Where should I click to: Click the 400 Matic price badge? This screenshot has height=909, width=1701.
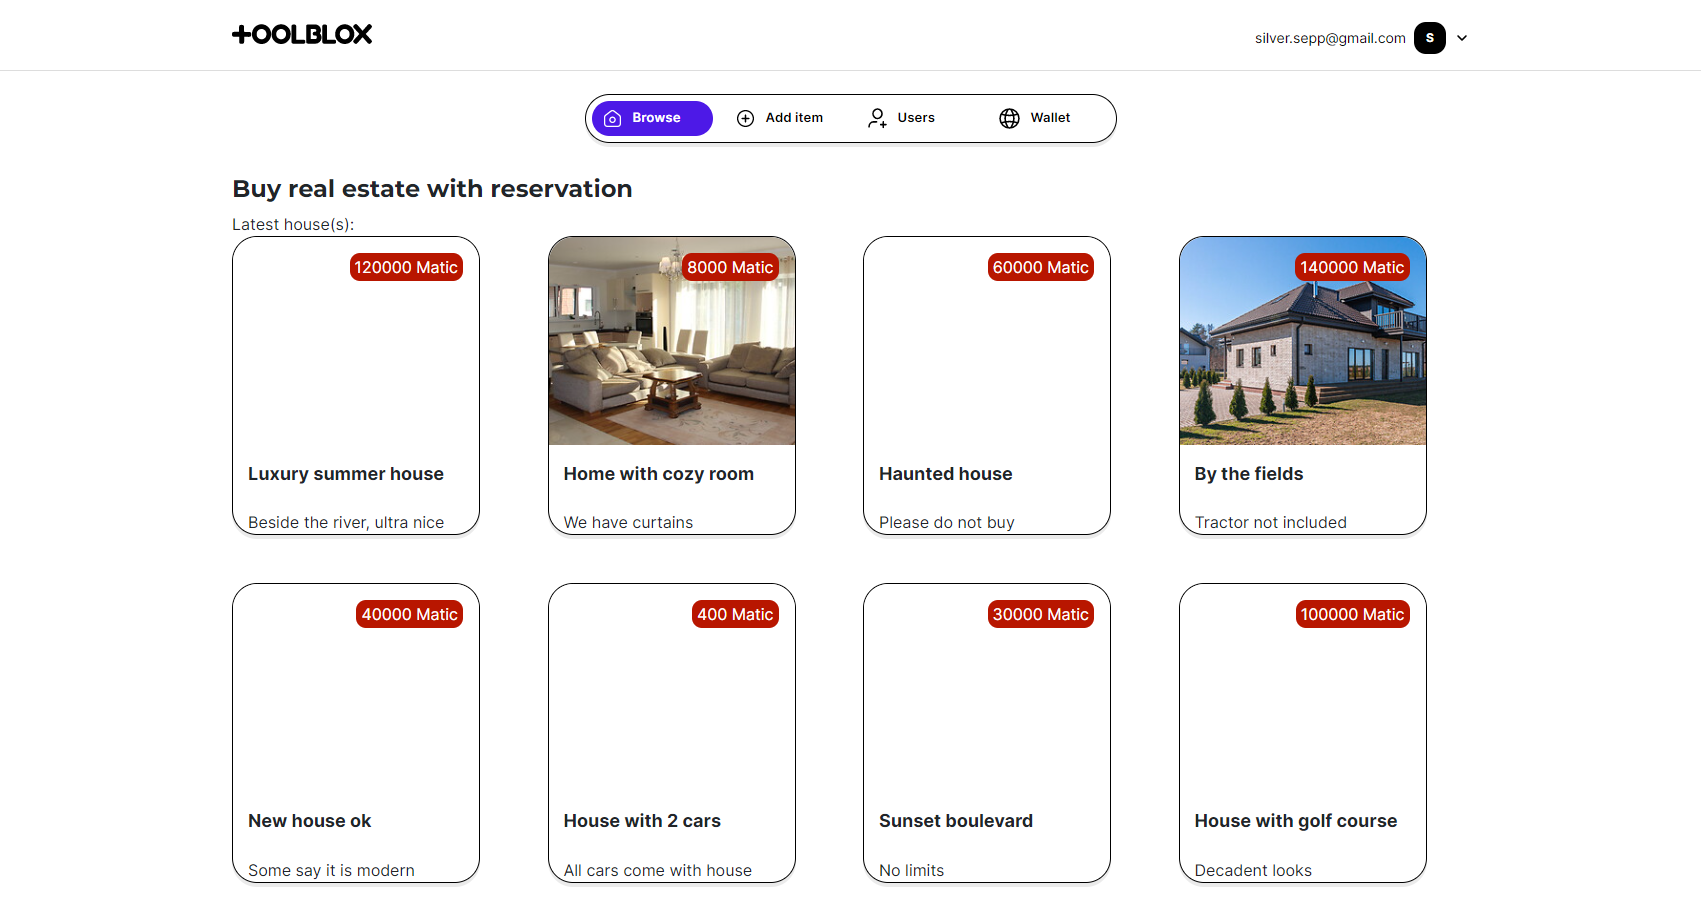coord(735,614)
